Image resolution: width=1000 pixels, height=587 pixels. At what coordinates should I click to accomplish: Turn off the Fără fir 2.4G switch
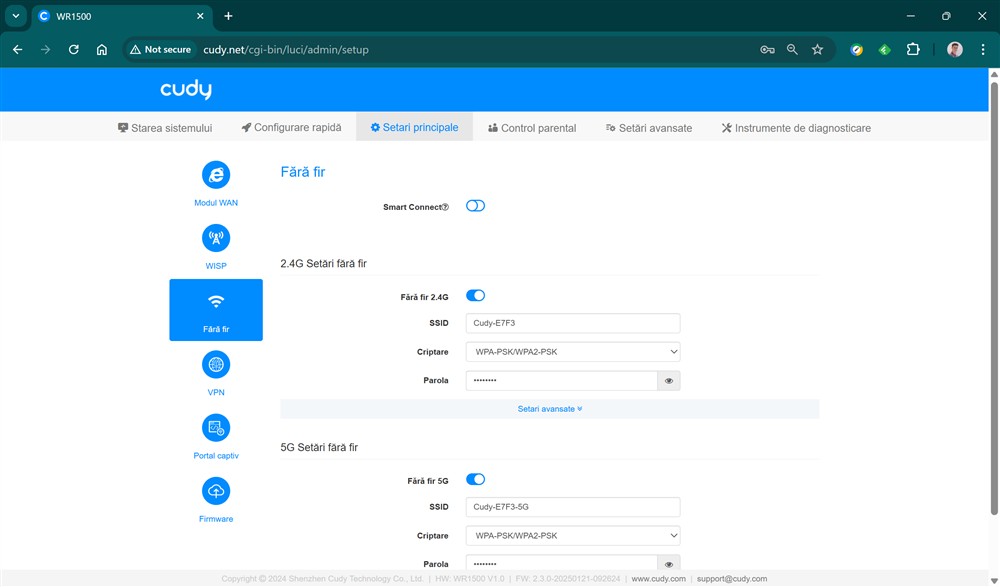tap(475, 296)
